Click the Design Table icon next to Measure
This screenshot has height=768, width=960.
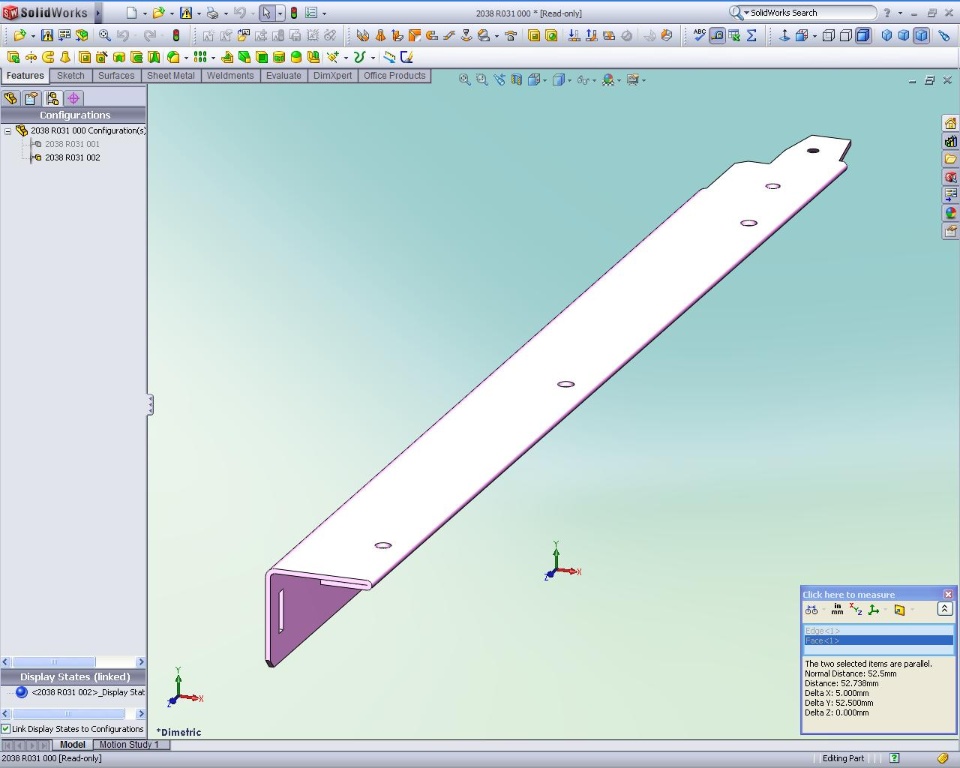734,36
